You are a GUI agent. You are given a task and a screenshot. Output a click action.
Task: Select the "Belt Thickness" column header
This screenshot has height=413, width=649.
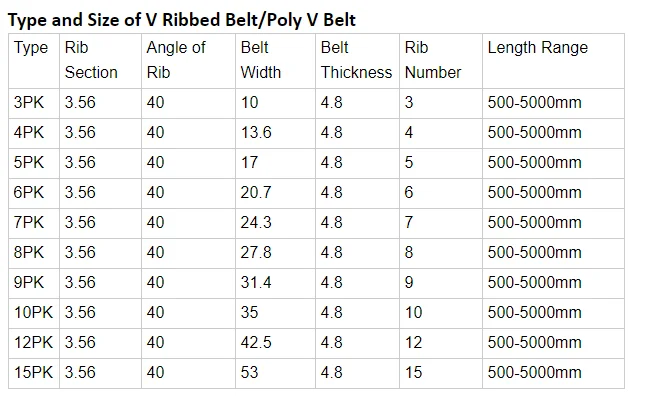click(356, 60)
